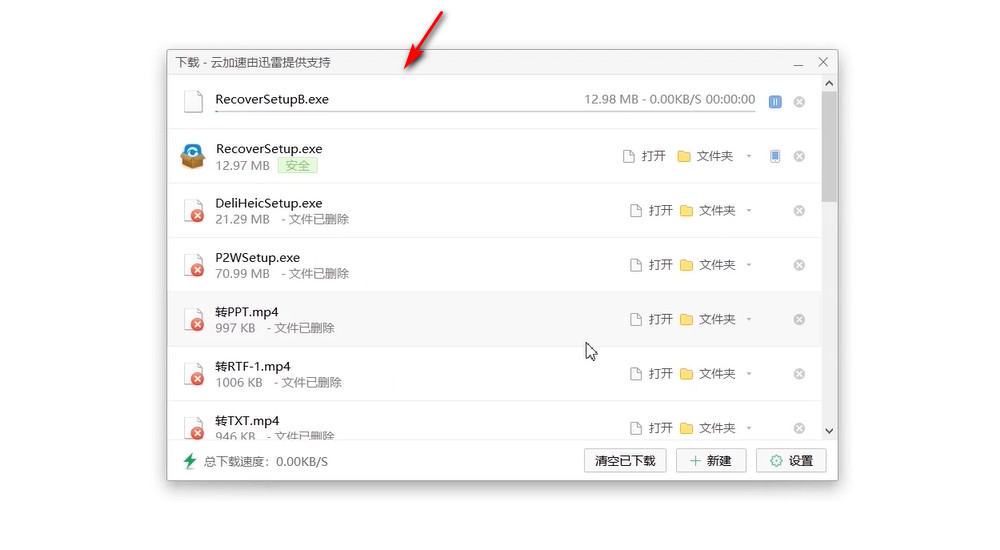This screenshot has width=1000, height=550.
Task: Select the 转PPT.mp4 file name
Action: 247,312
